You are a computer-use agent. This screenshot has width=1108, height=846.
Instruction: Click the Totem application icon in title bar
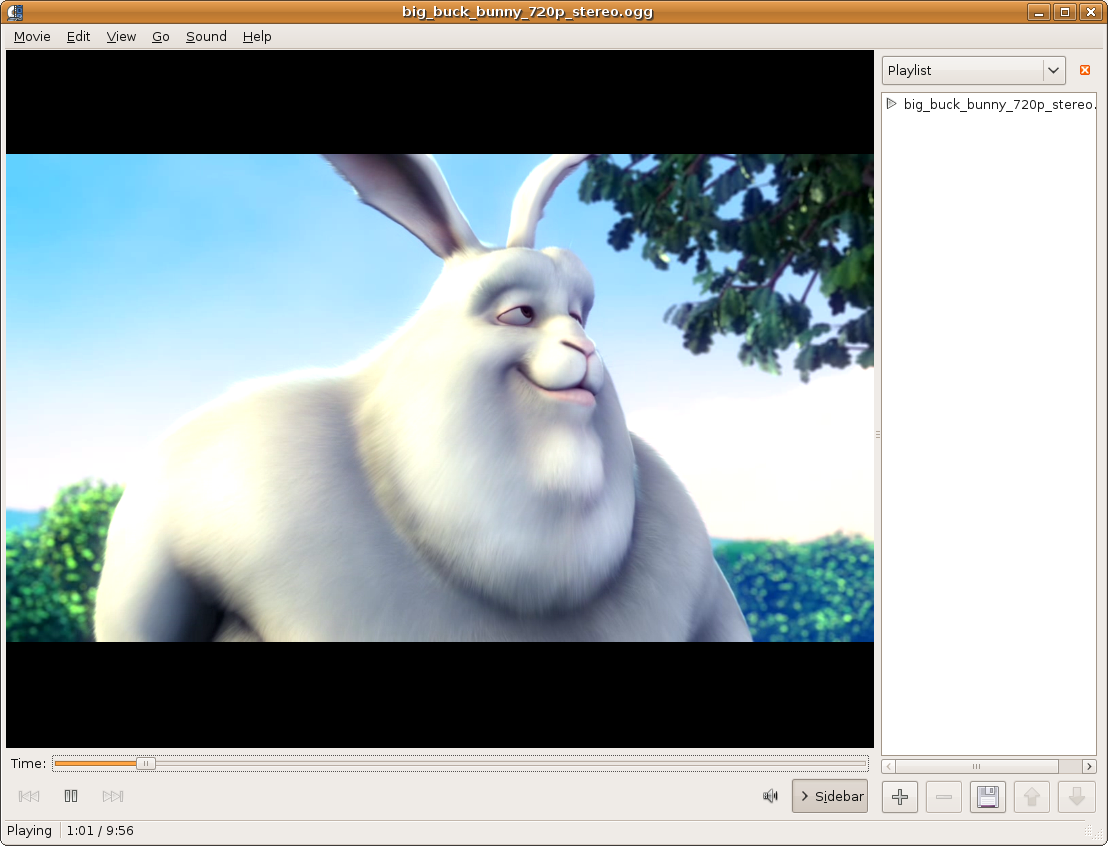tap(14, 12)
